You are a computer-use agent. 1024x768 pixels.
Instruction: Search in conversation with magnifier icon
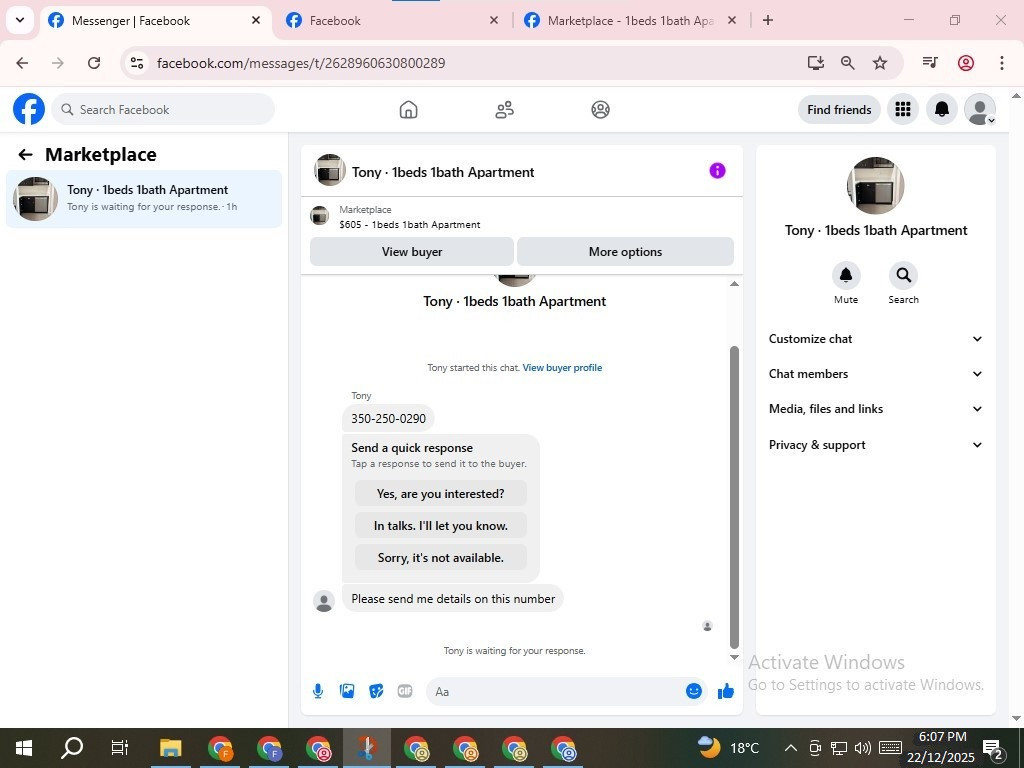click(903, 275)
